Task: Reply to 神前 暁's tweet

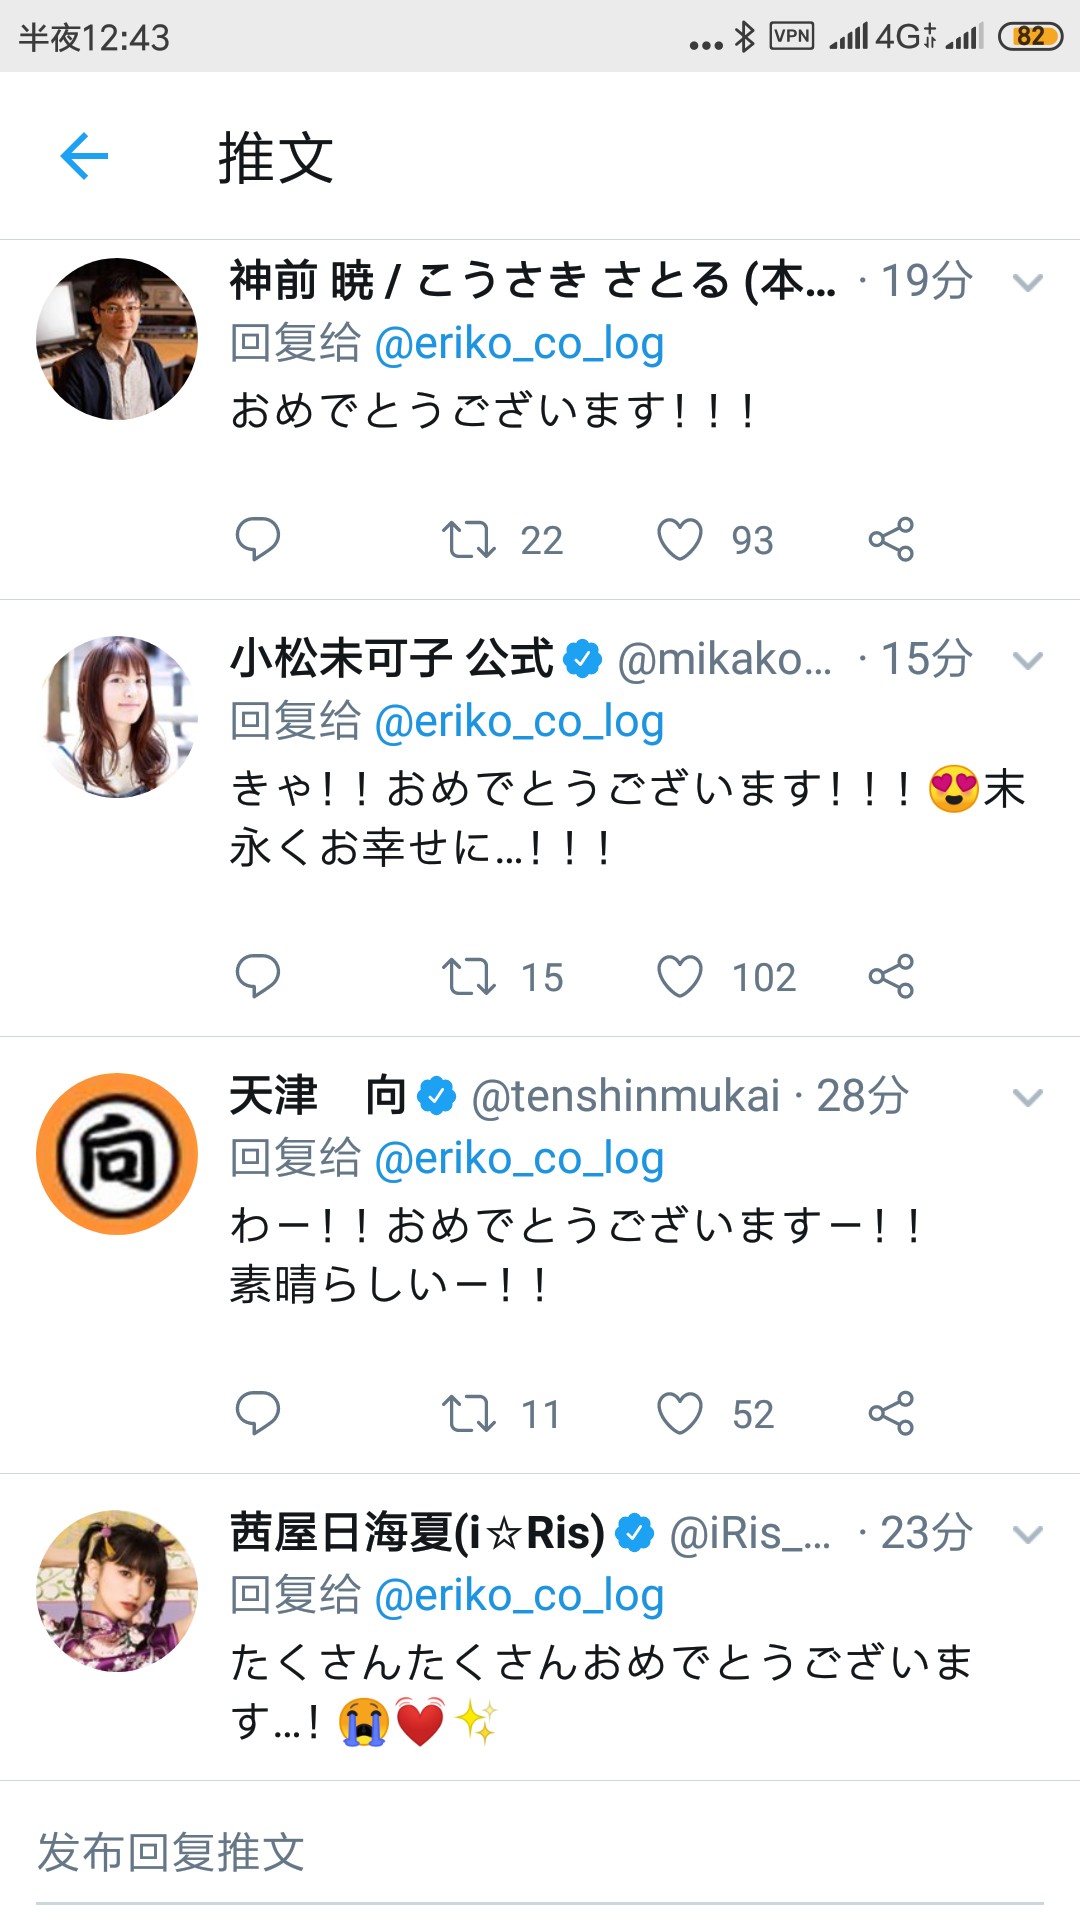Action: click(x=257, y=539)
